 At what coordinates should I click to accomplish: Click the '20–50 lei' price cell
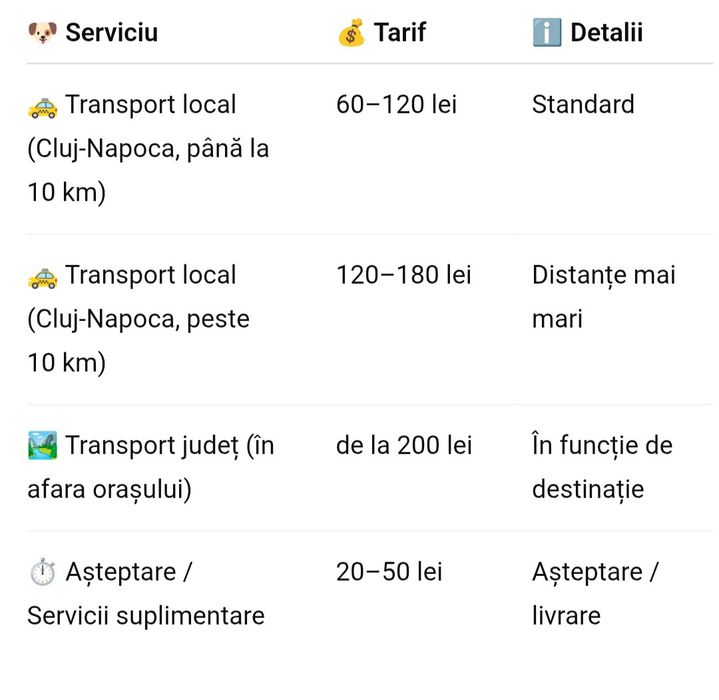(389, 573)
